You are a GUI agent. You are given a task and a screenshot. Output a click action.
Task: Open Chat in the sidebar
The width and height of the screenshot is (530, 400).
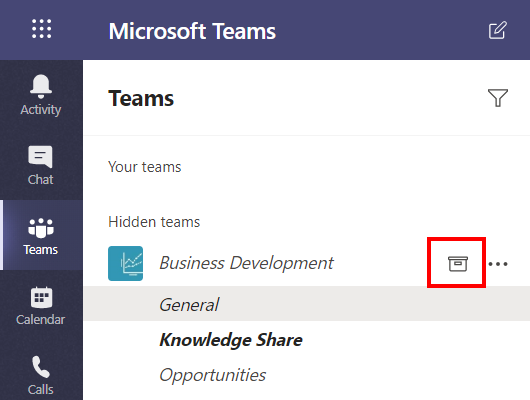[x=41, y=165]
